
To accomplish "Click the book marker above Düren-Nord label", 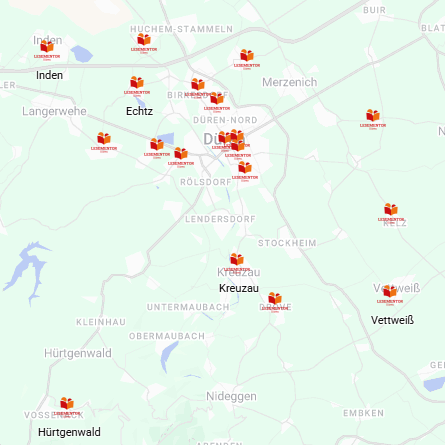I will coord(217,101).
